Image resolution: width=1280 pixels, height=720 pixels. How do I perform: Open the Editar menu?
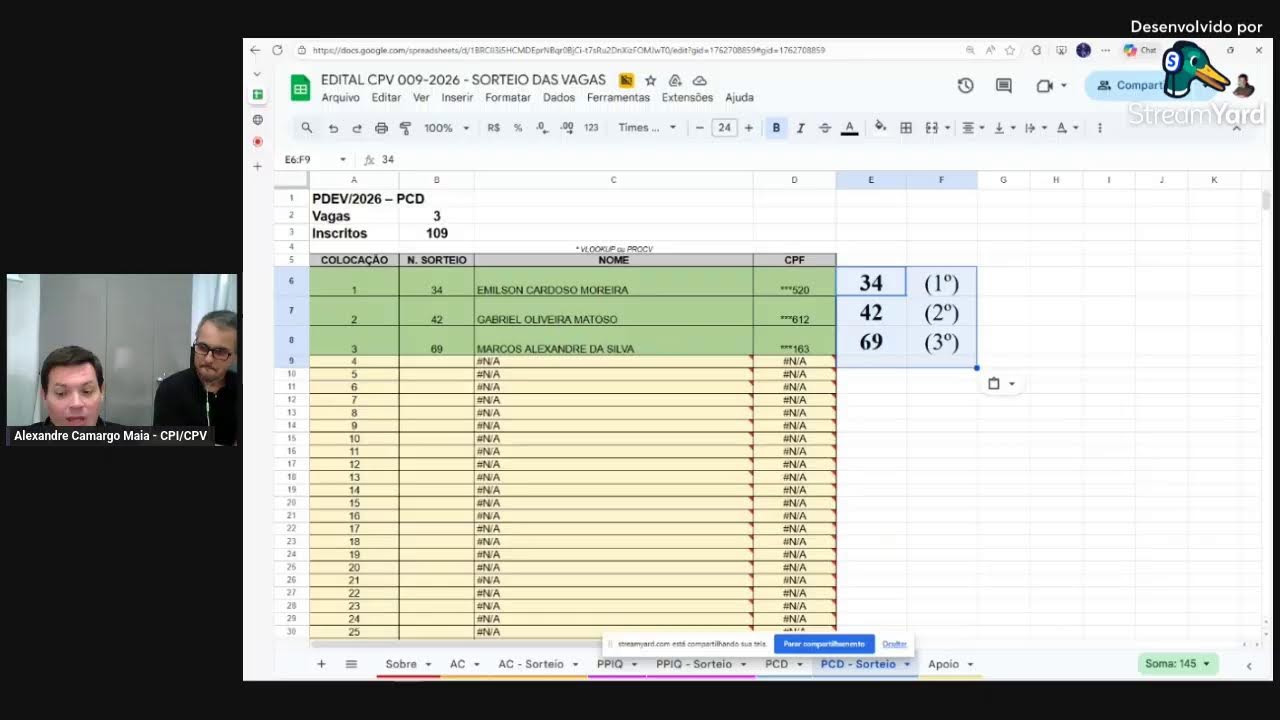click(x=386, y=98)
